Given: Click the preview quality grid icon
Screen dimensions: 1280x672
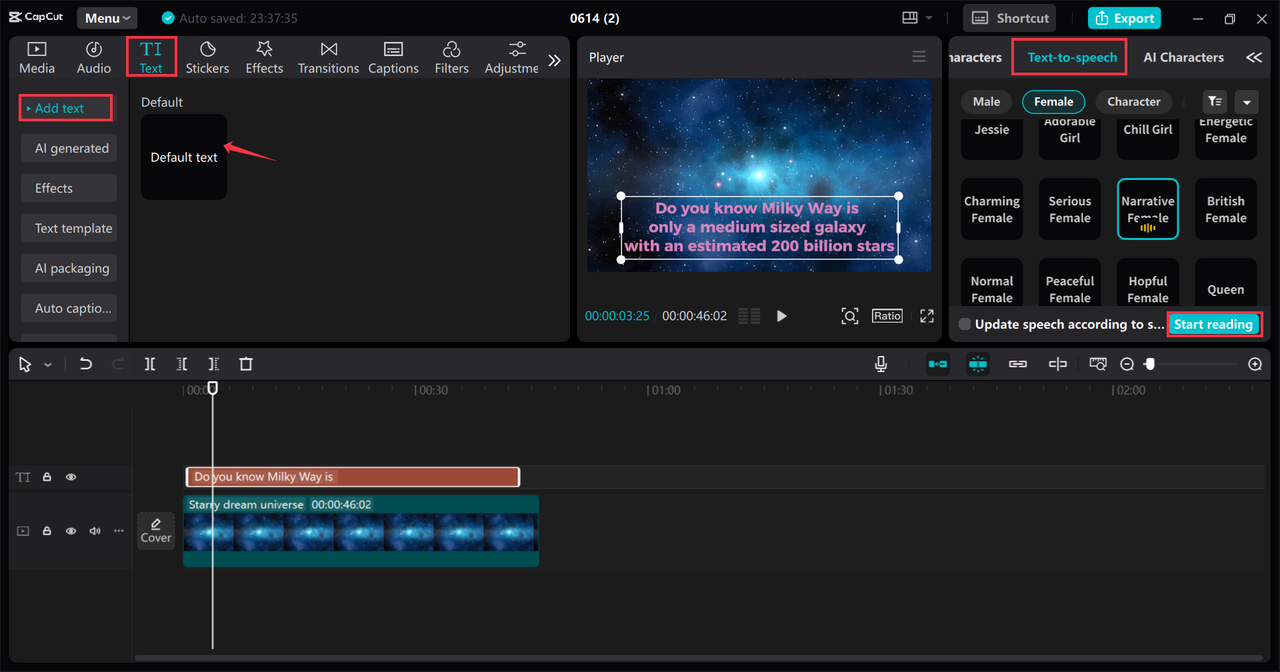Looking at the screenshot, I should 749,316.
